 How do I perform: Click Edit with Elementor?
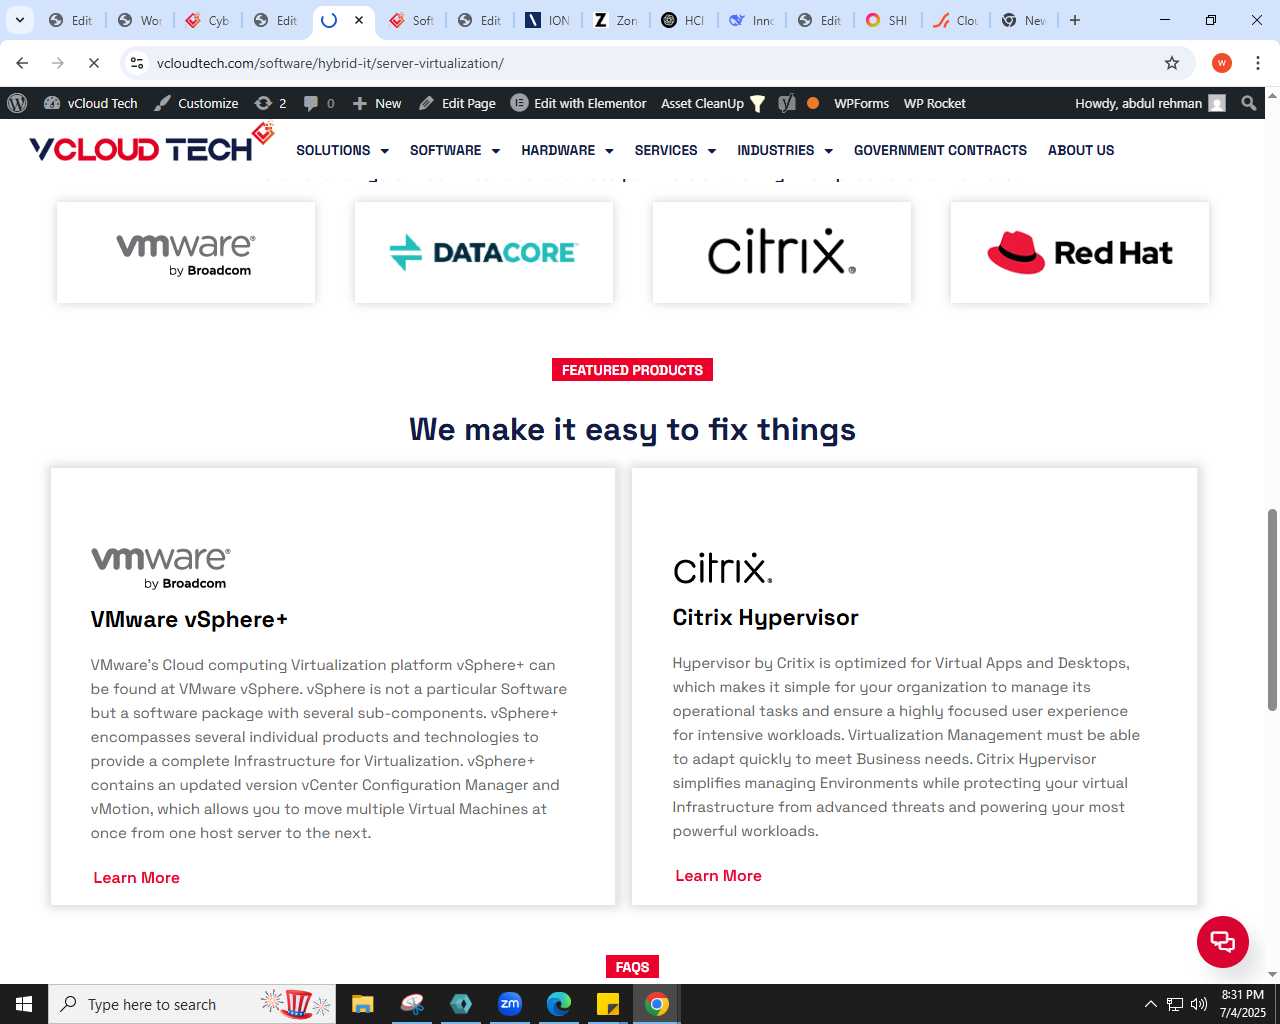tap(578, 103)
